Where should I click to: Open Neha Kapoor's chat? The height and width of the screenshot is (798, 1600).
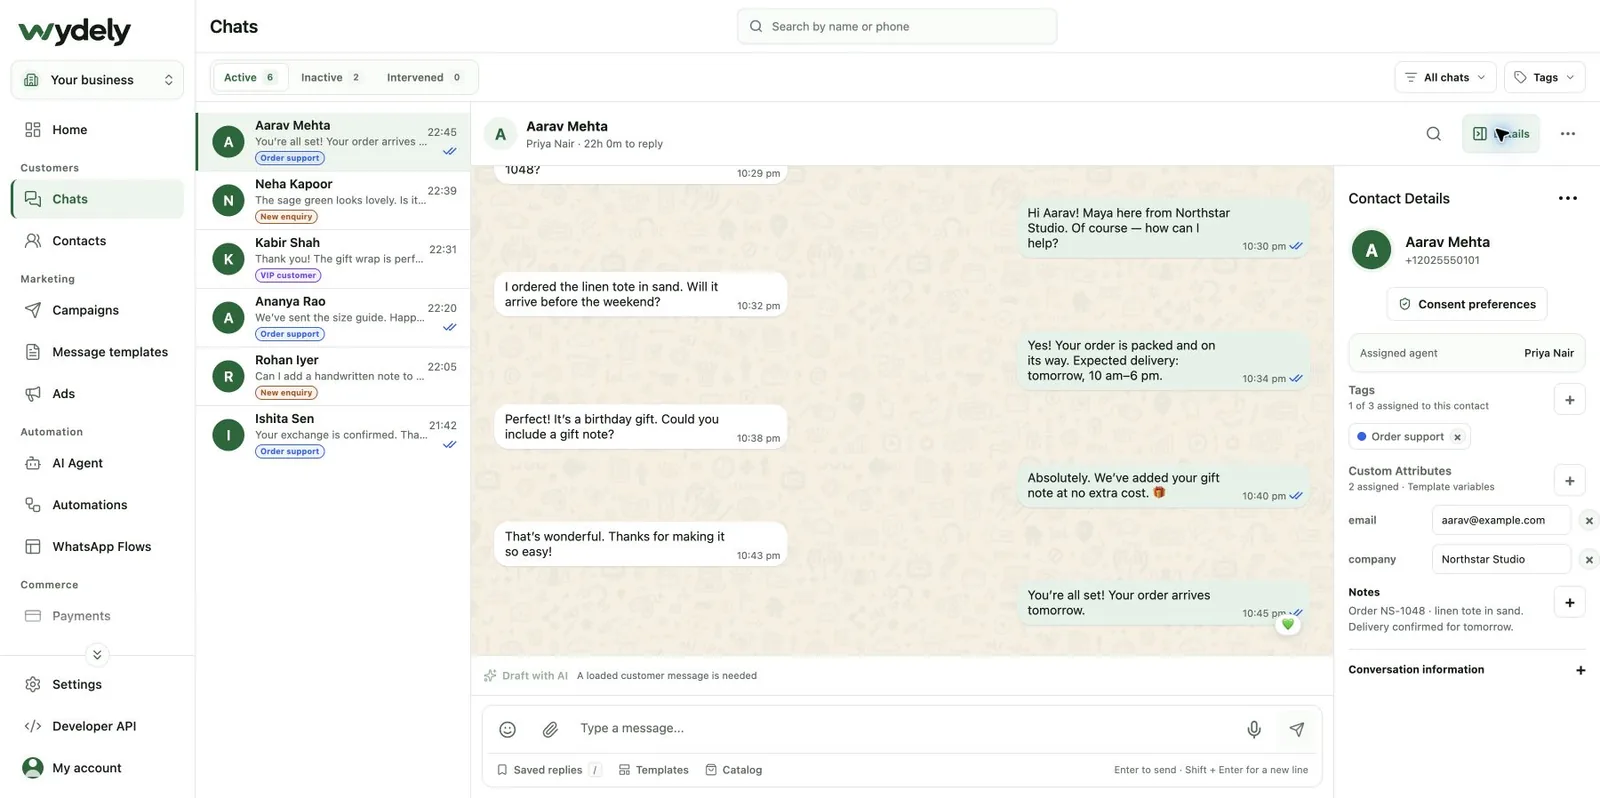[333, 200]
